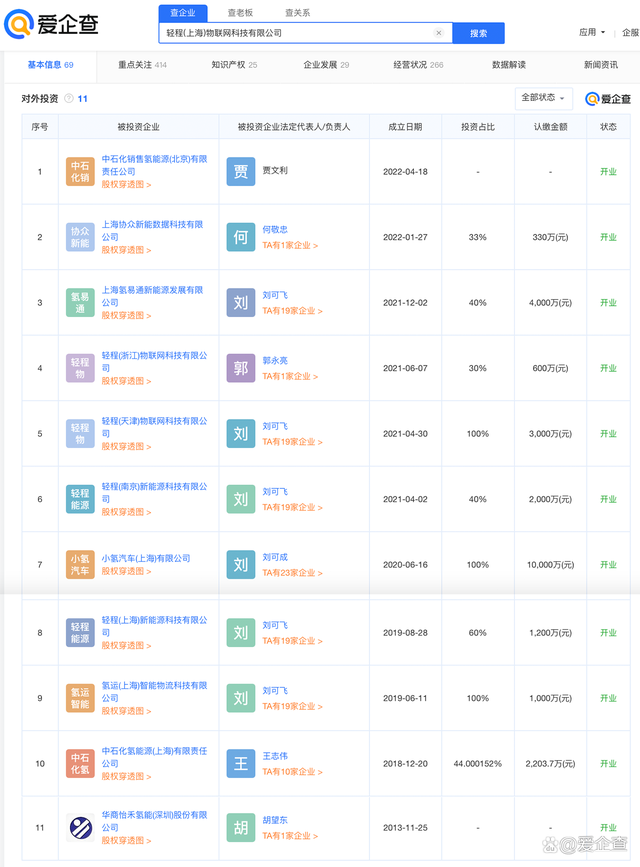
Task: Click 王志伟 representative name
Action: (x=275, y=756)
